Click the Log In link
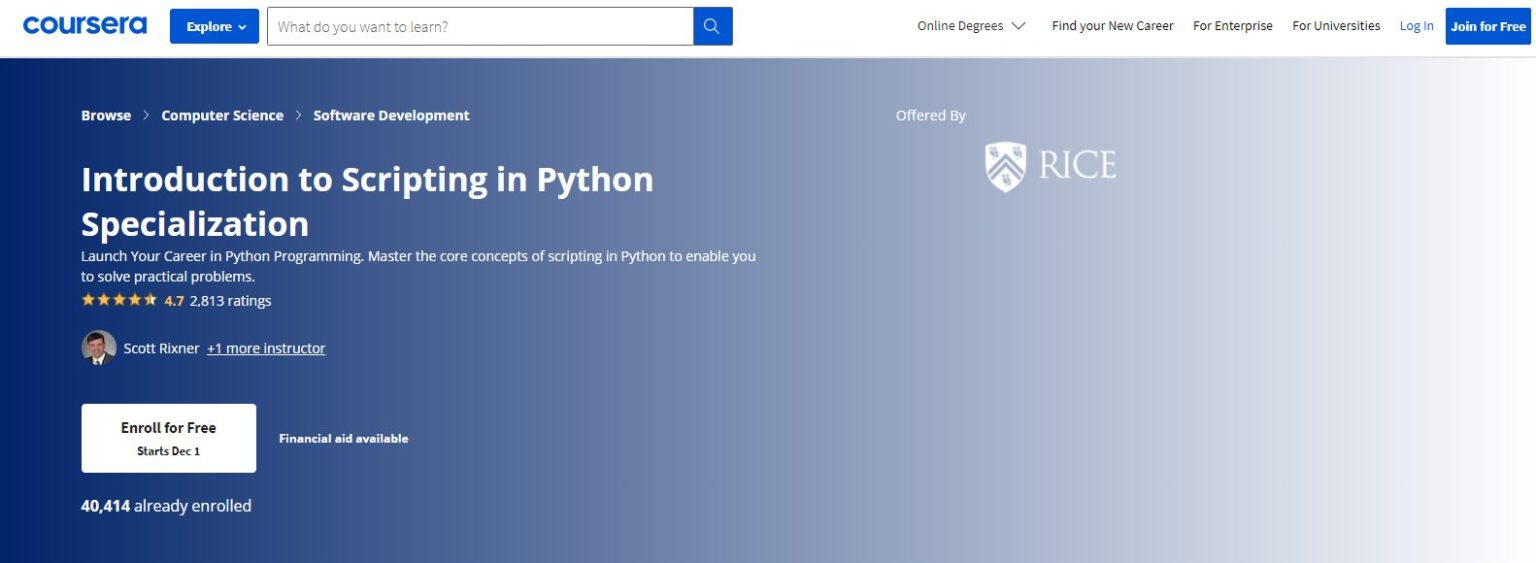 click(1416, 26)
